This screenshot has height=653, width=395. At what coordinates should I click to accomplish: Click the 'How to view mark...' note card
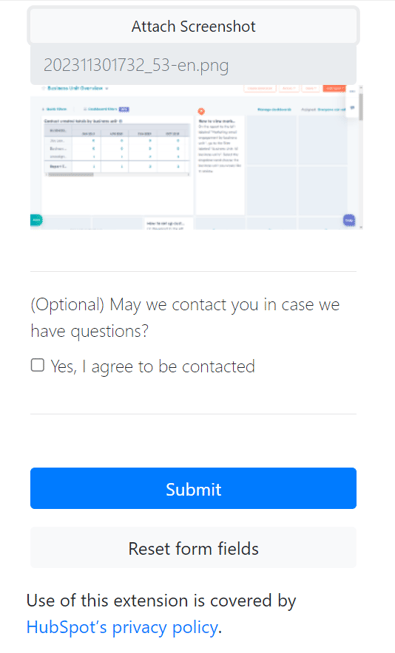220,165
